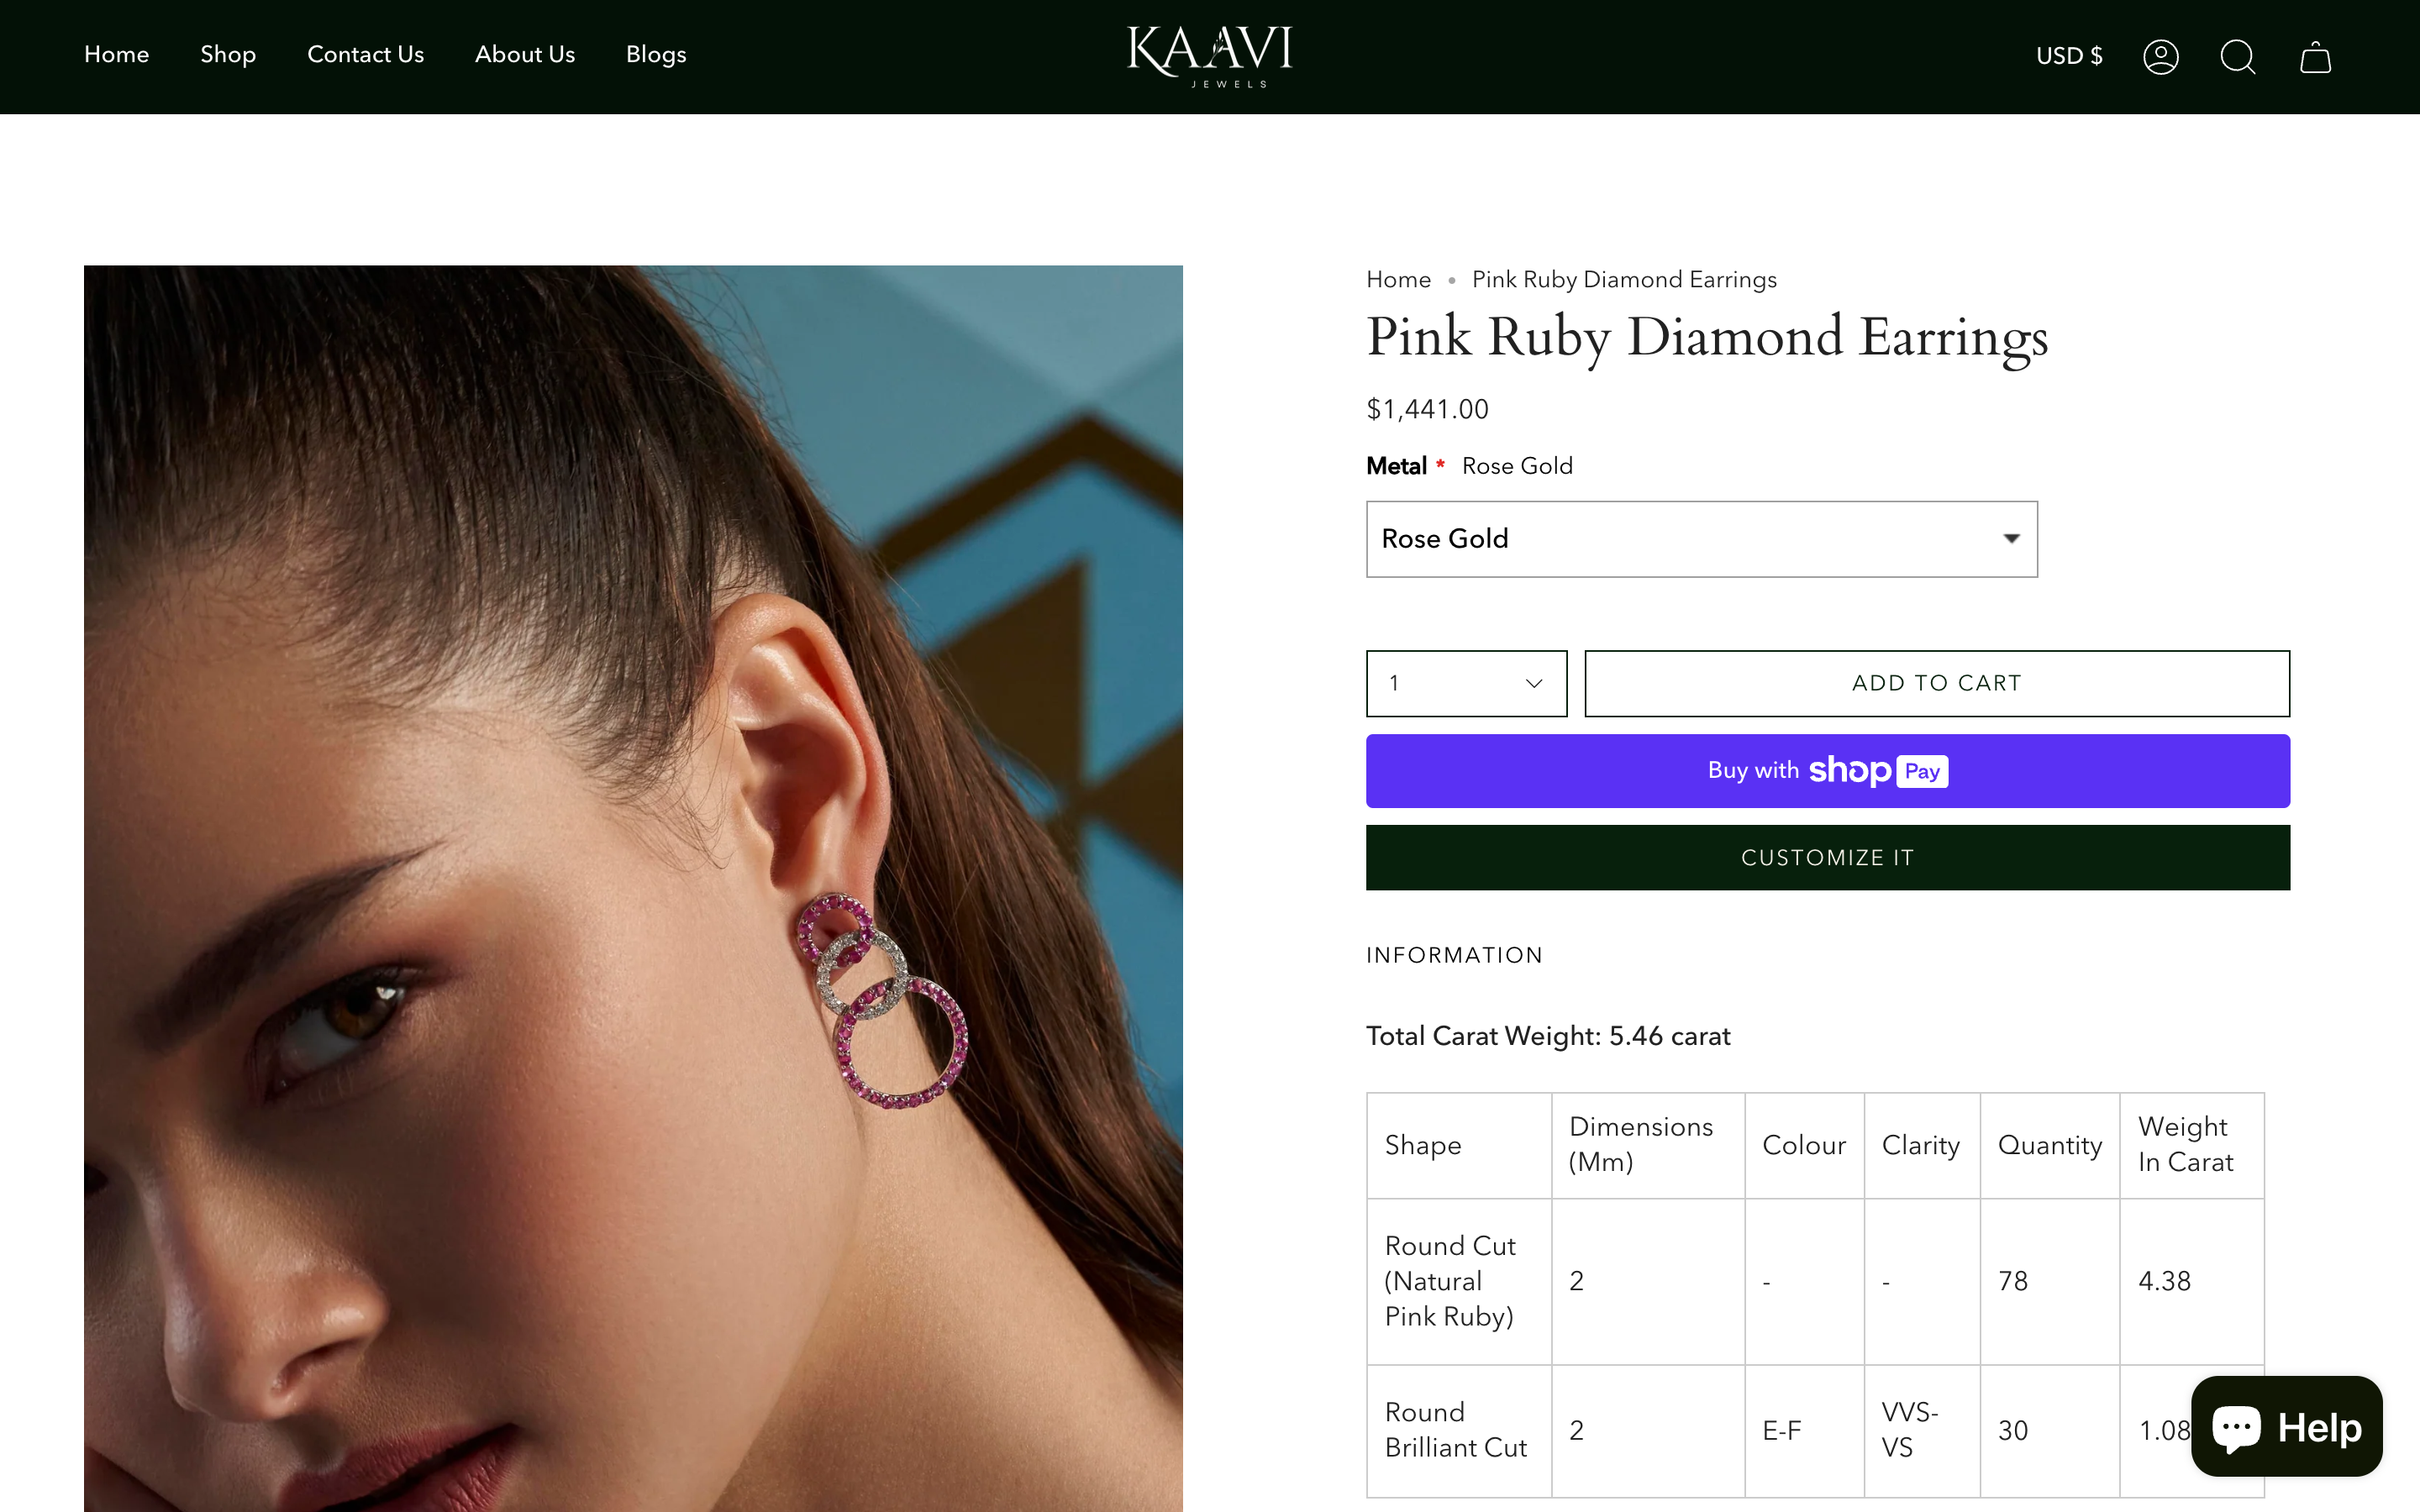Open the Shopify chat Help widget
This screenshot has height=1512, width=2420.
(x=2286, y=1426)
